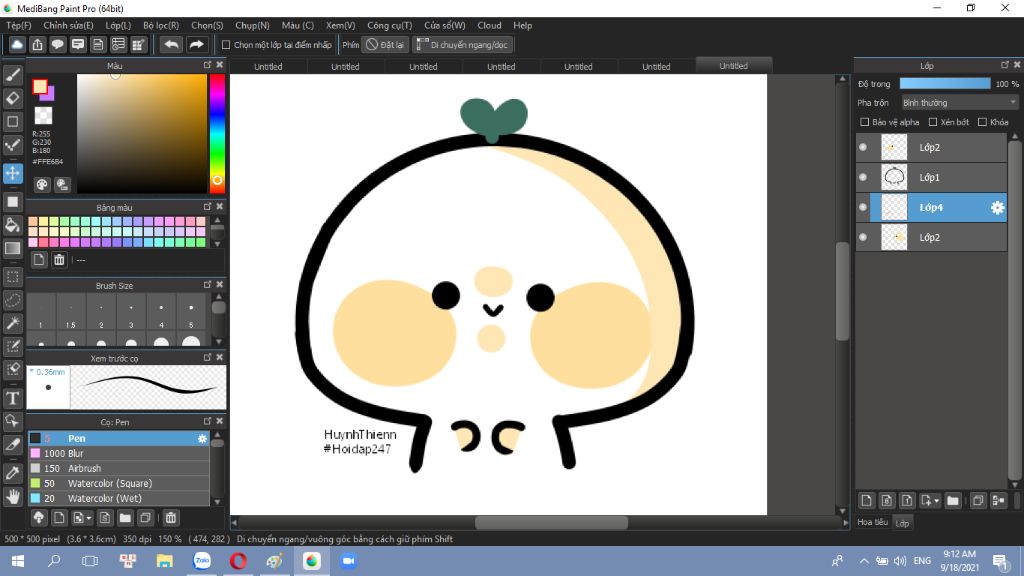Select the Brush tool in left toolbar
This screenshot has width=1024, height=576.
pyautogui.click(x=12, y=75)
